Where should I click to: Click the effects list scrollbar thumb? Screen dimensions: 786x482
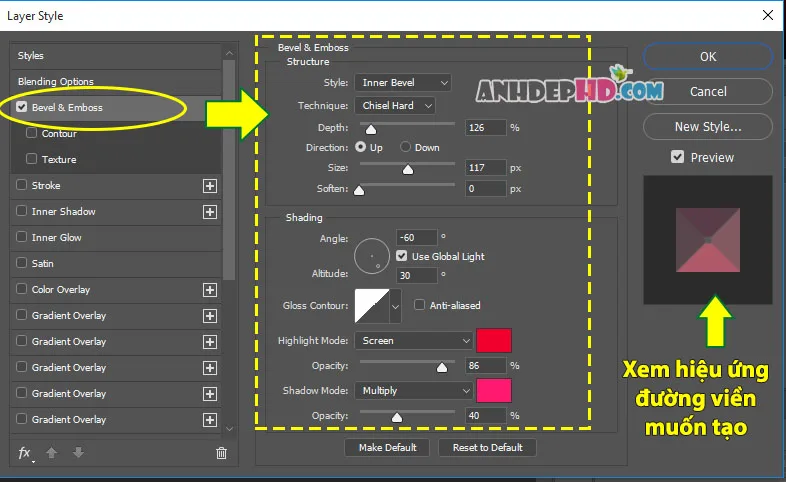(x=229, y=170)
